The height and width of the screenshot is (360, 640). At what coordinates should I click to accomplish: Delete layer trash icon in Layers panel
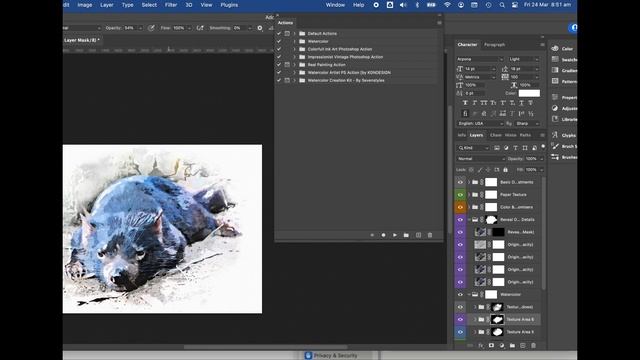click(x=533, y=345)
